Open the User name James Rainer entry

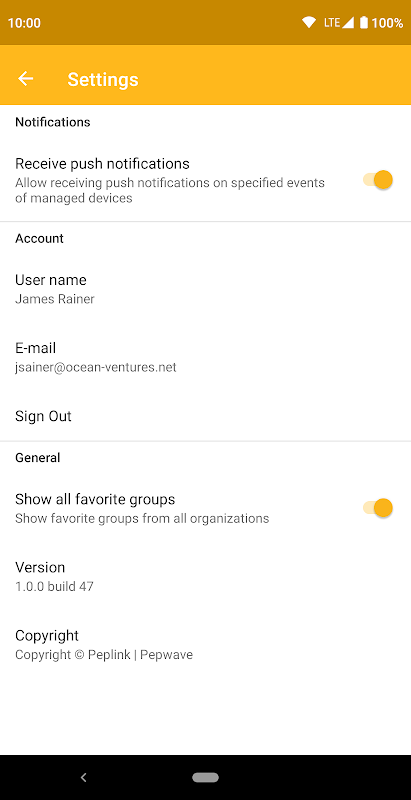point(206,289)
